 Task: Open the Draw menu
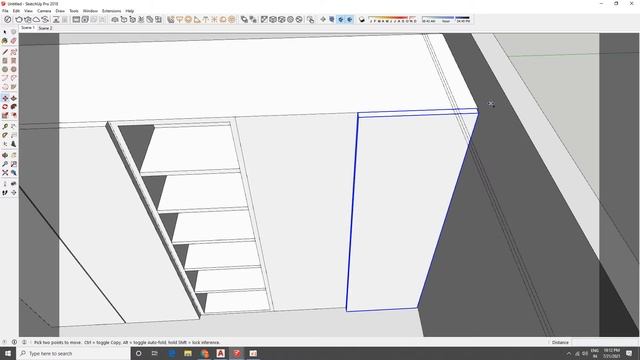[x=60, y=11]
